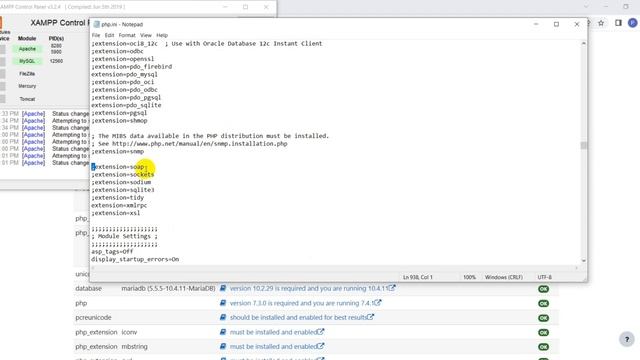Toggle the Tomcat service box in XAMPP
This screenshot has width=640, height=360.
pos(2,99)
